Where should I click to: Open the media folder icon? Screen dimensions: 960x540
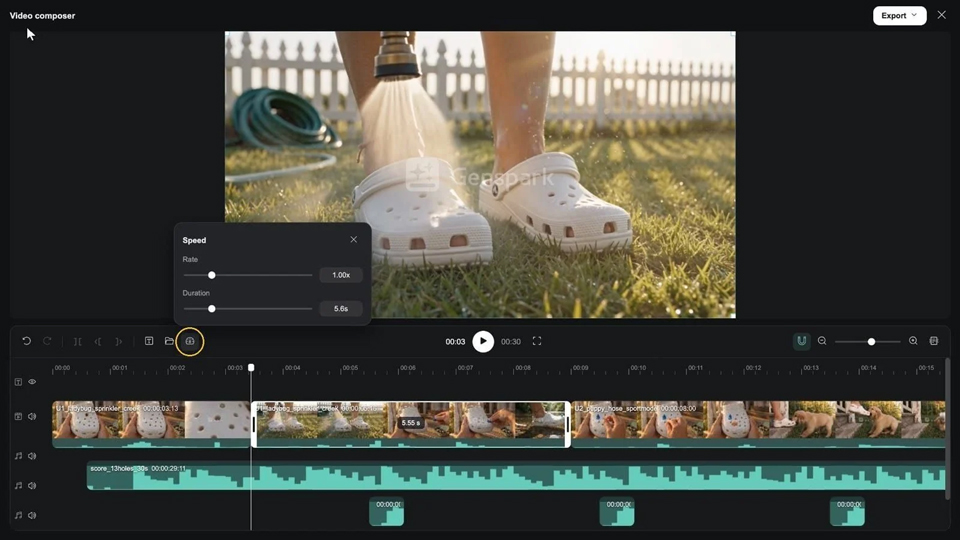[170, 341]
